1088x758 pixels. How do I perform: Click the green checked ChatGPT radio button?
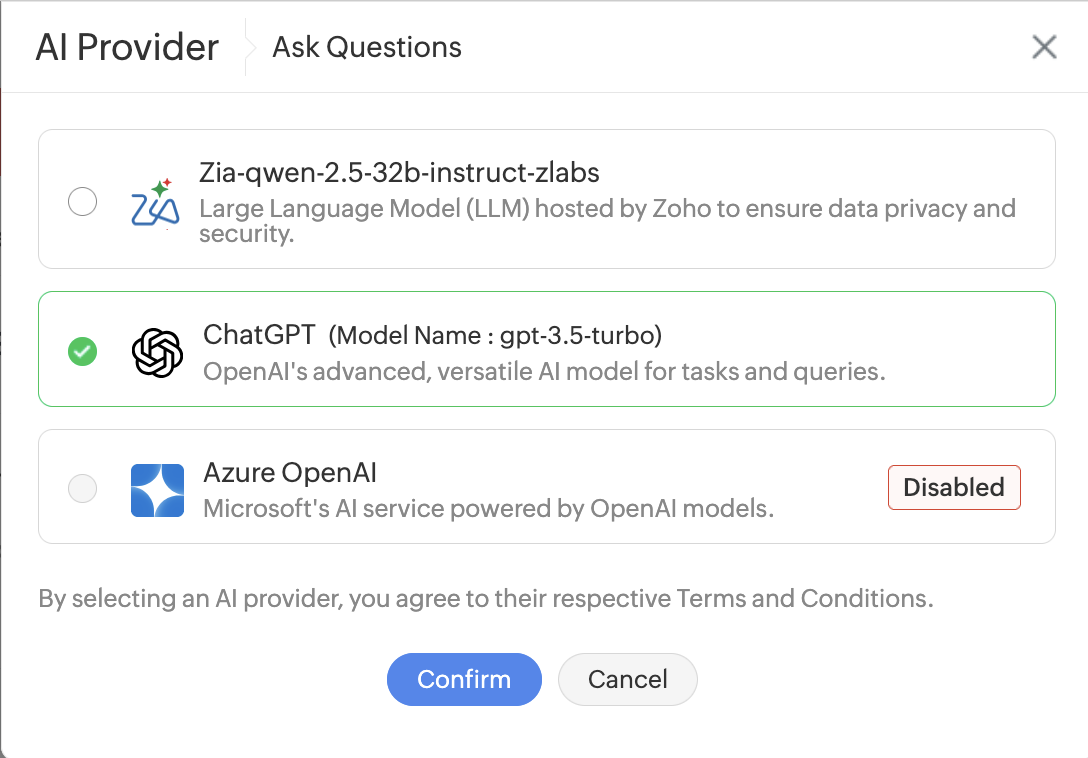(x=83, y=351)
